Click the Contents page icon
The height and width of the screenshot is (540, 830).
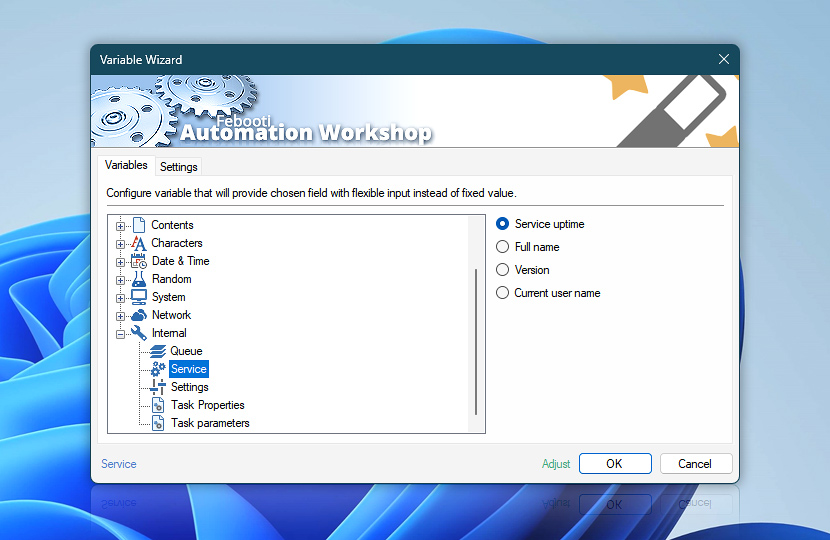[139, 225]
